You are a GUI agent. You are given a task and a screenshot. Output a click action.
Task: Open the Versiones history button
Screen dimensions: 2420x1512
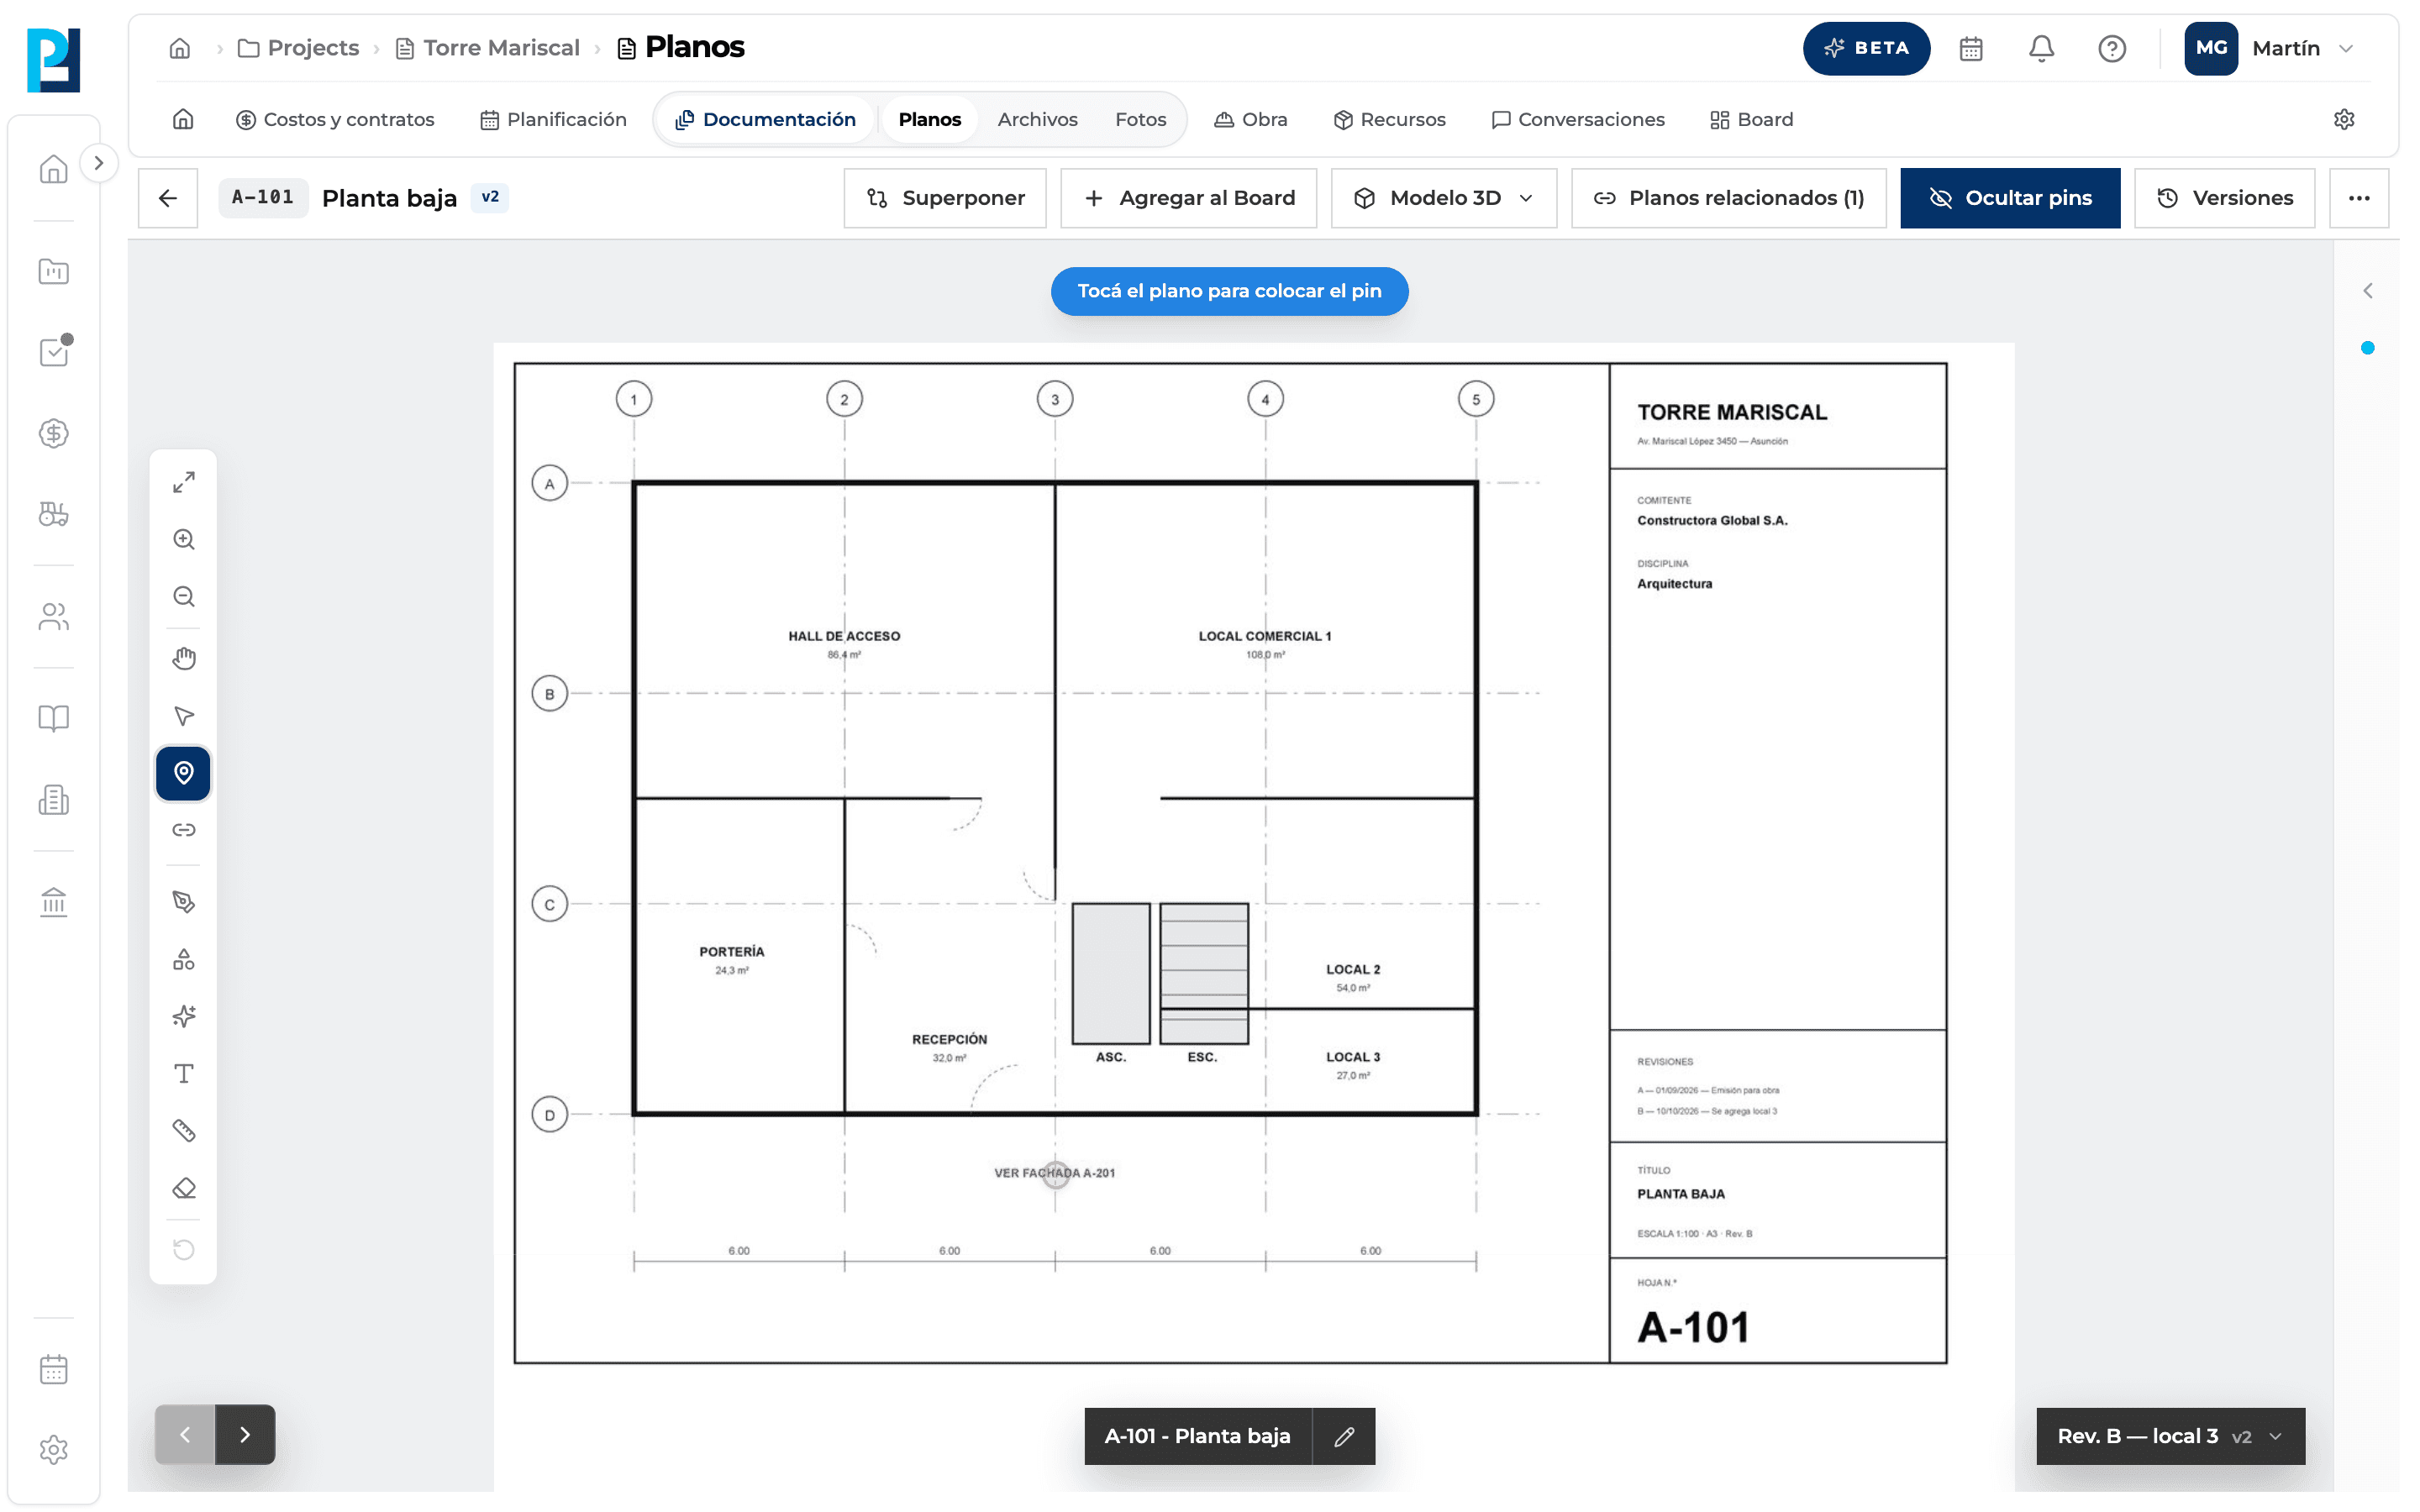tap(2224, 198)
